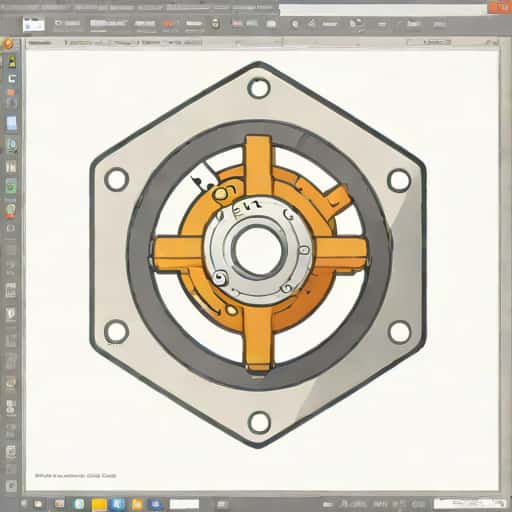Click the red-orange icon in top toolbar
512x512 pixels.
[x=168, y=24]
